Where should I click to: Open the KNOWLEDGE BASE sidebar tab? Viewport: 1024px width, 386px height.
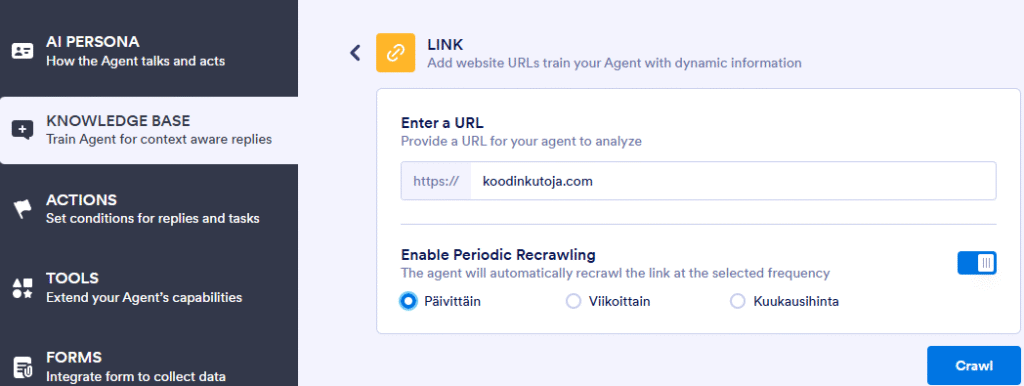point(149,130)
